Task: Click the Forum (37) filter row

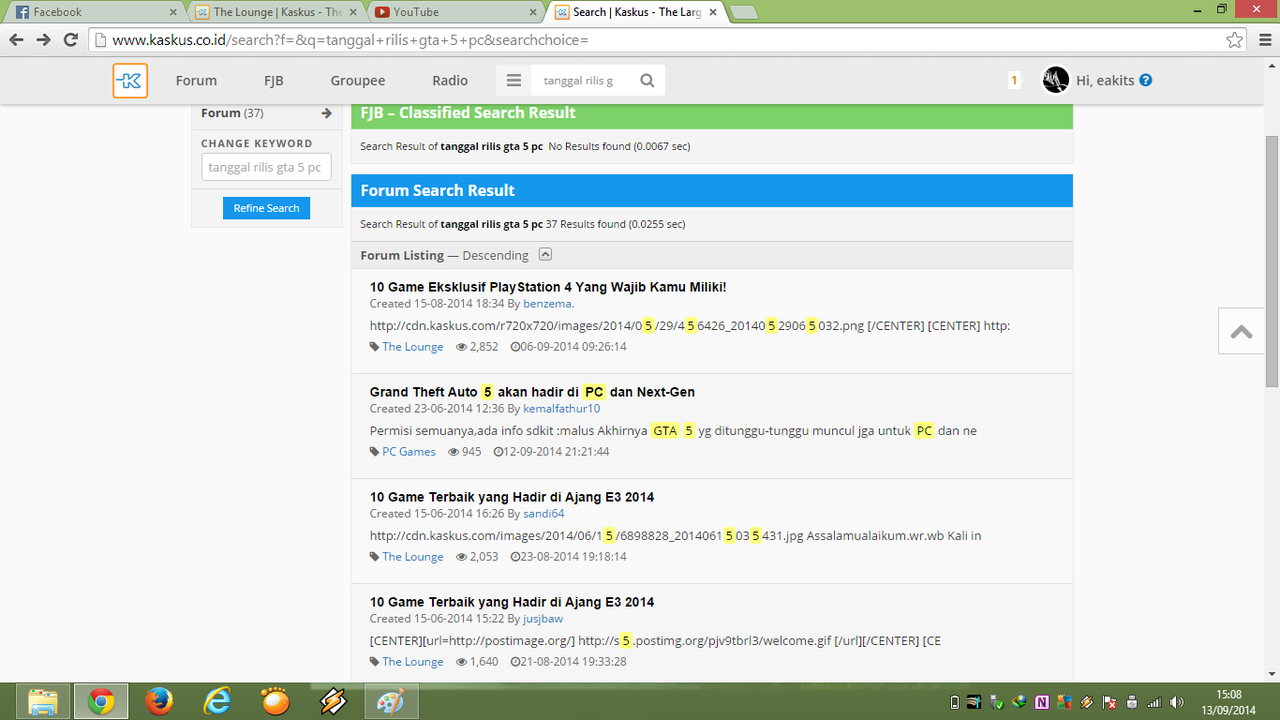Action: pyautogui.click(x=266, y=113)
